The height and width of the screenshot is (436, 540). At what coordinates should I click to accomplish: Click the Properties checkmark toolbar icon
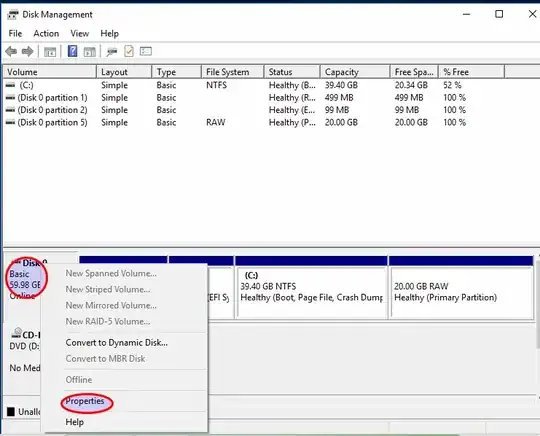coord(129,51)
